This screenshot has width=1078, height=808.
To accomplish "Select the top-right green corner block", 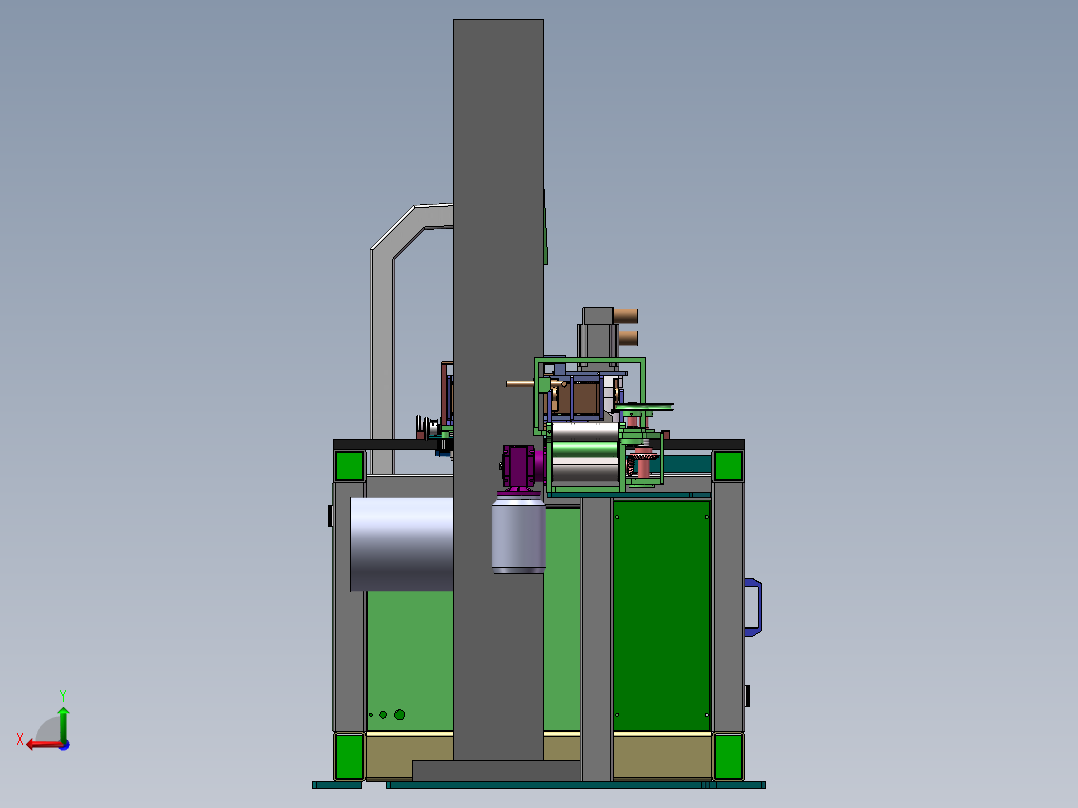I will pyautogui.click(x=728, y=466).
